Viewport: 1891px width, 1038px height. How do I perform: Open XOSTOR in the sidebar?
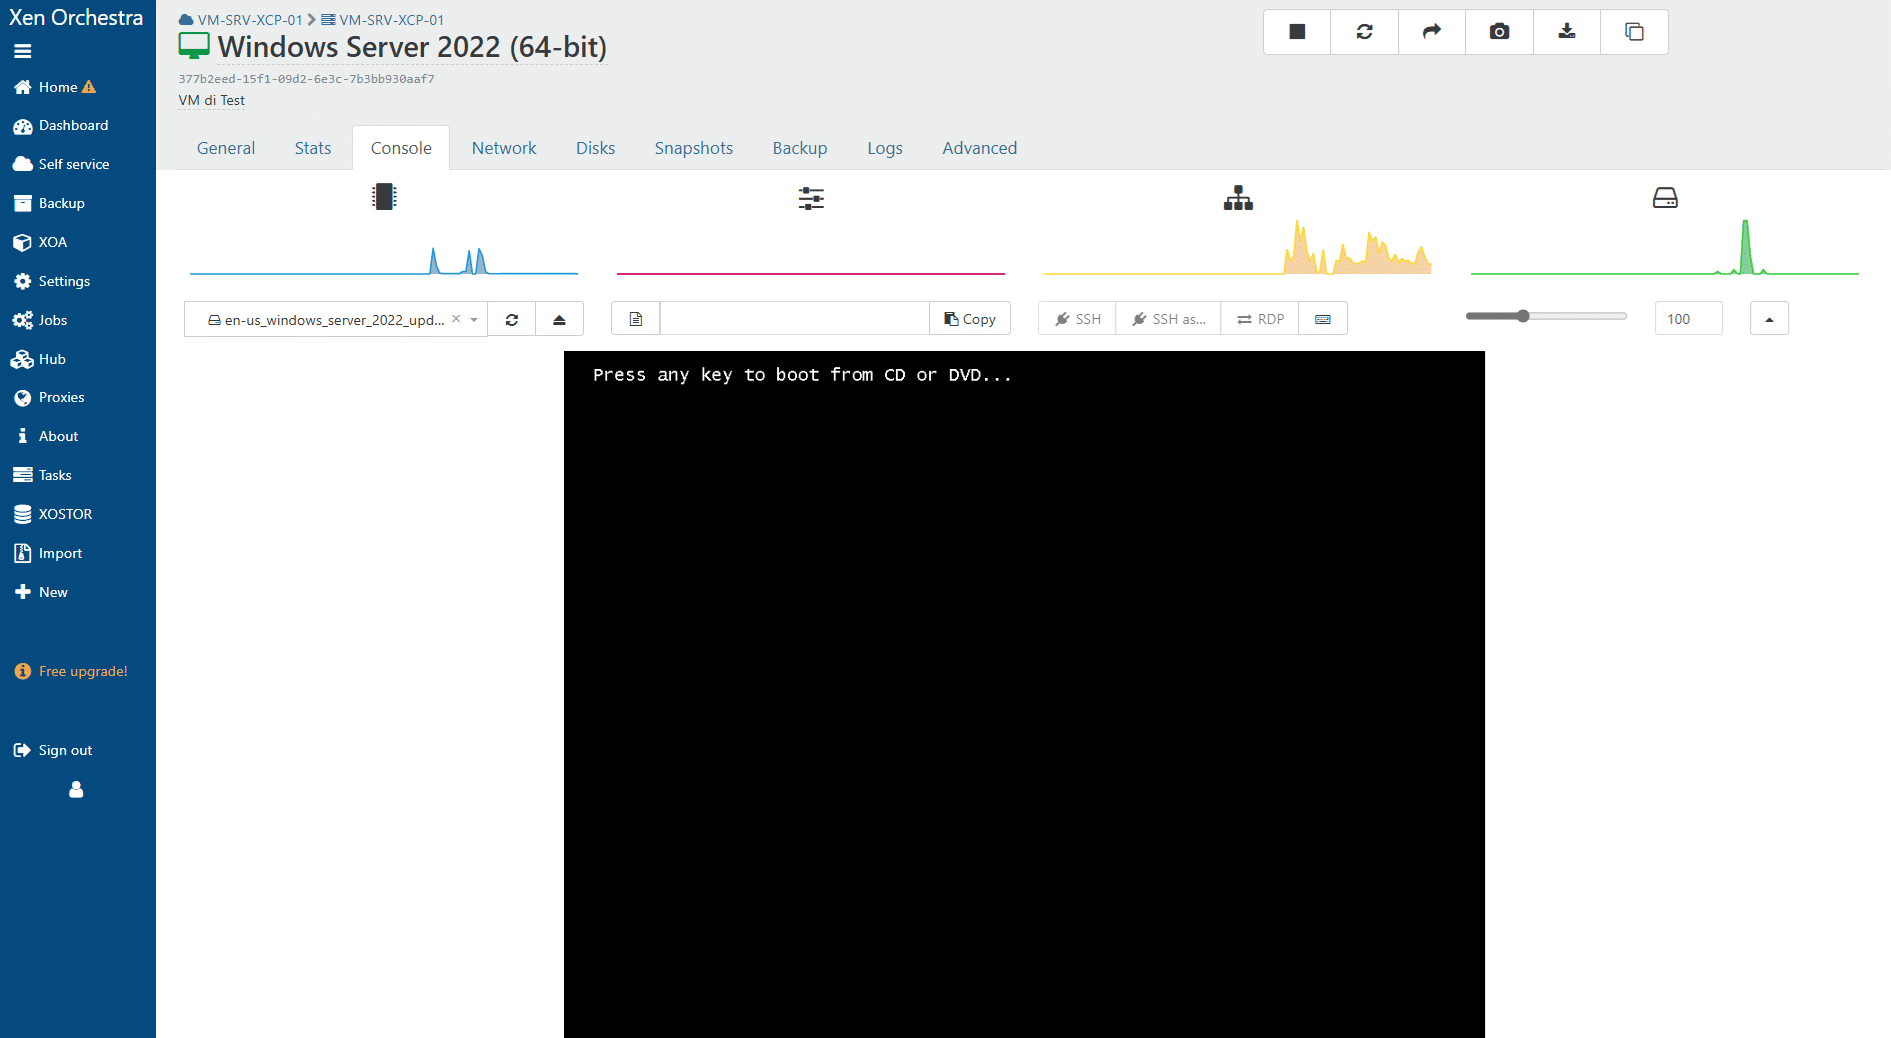[x=53, y=514]
